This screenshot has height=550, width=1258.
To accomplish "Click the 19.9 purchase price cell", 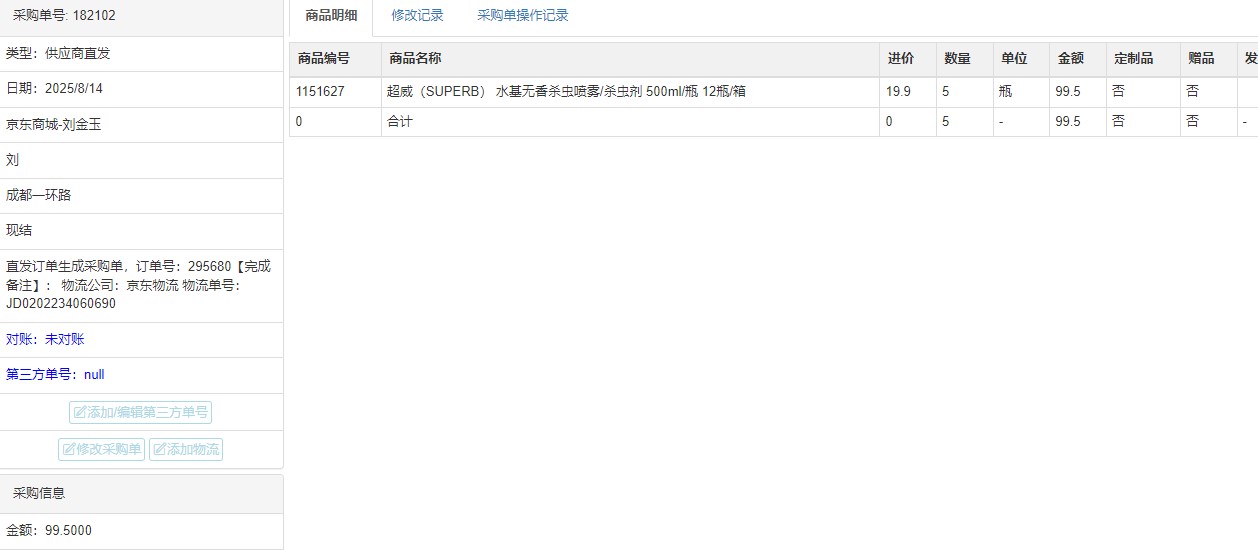I will click(x=908, y=92).
